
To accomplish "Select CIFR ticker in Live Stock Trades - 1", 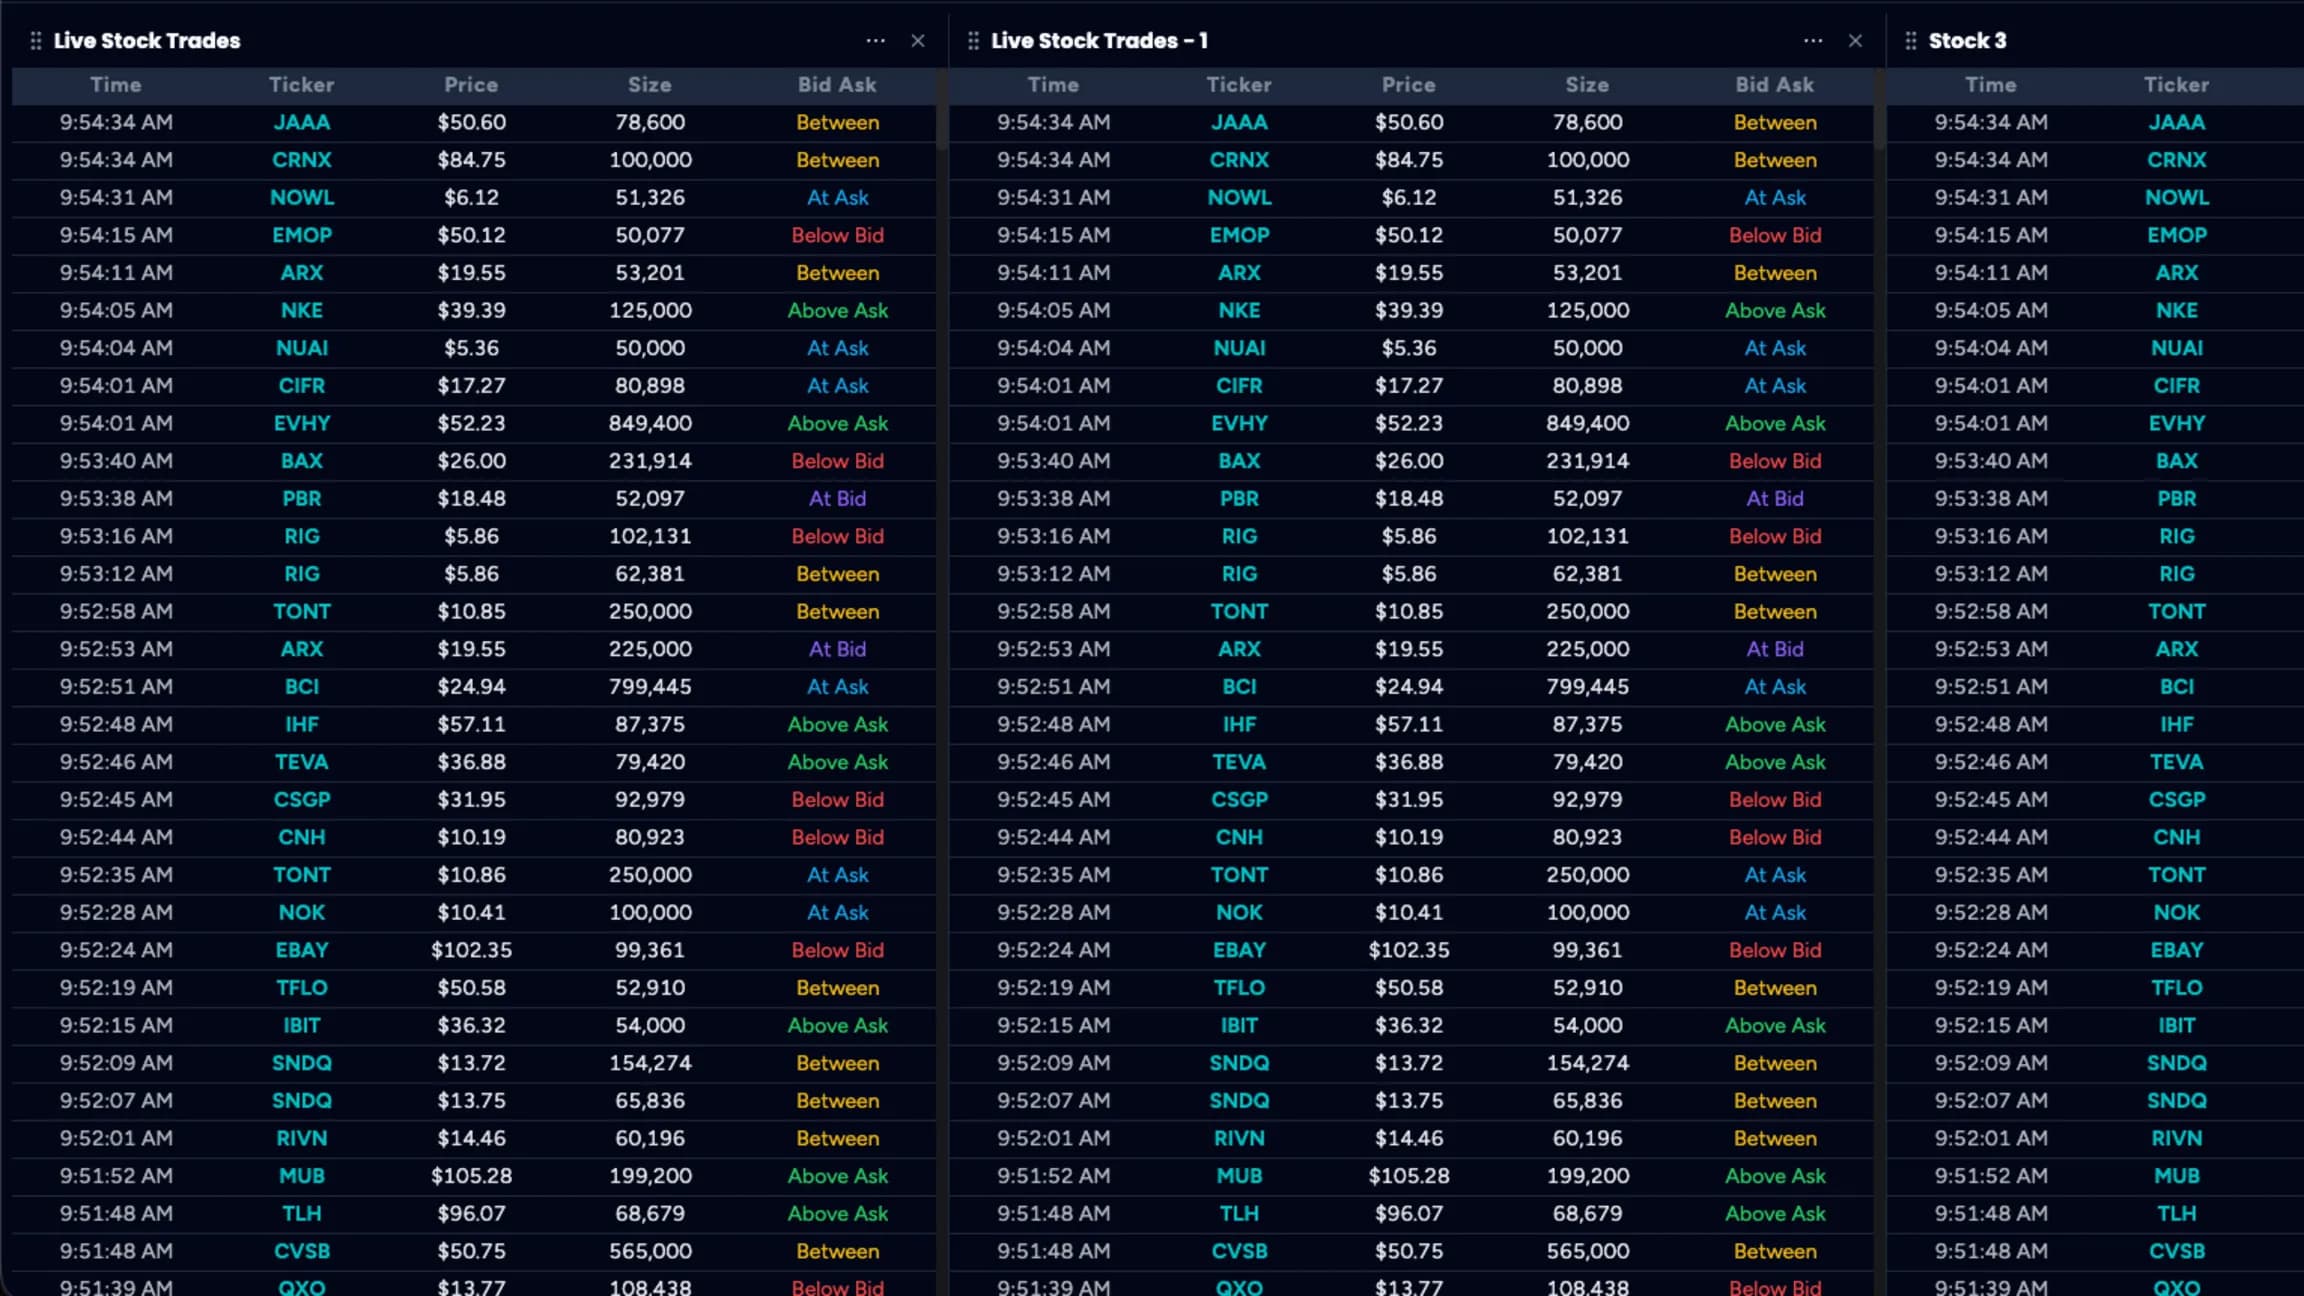I will [x=1239, y=386].
